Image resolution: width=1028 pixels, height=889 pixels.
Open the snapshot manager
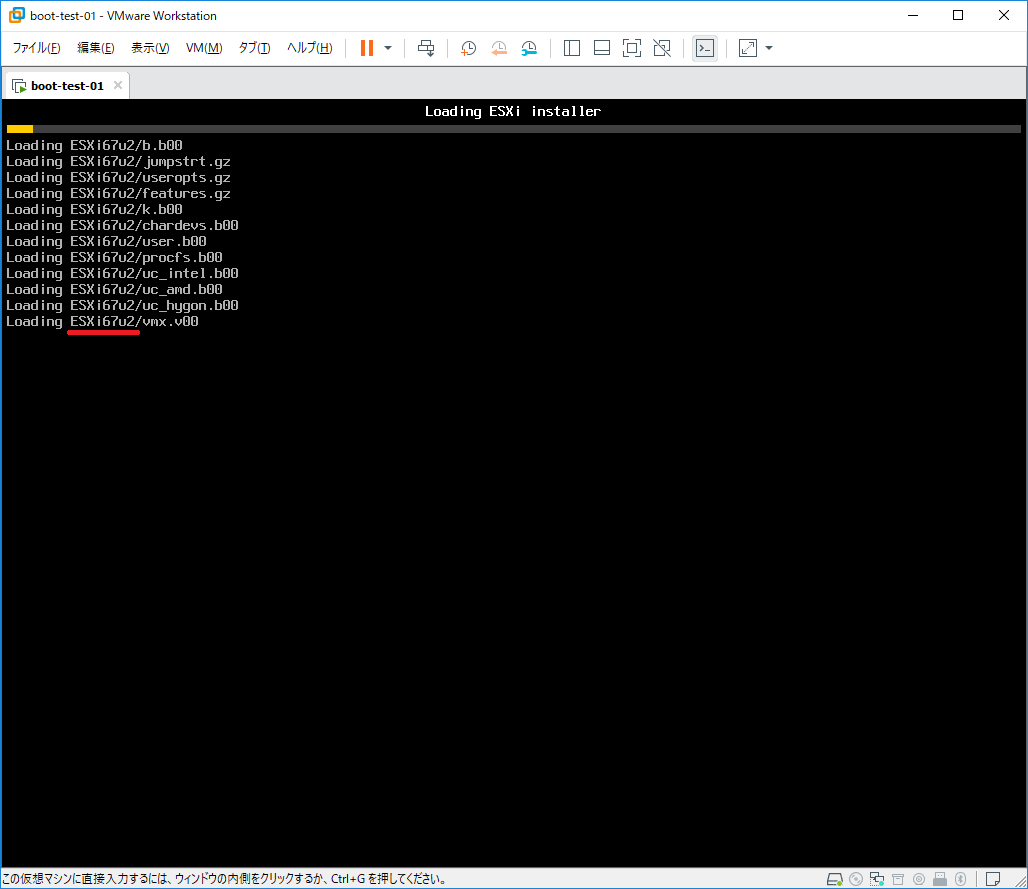[x=529, y=48]
